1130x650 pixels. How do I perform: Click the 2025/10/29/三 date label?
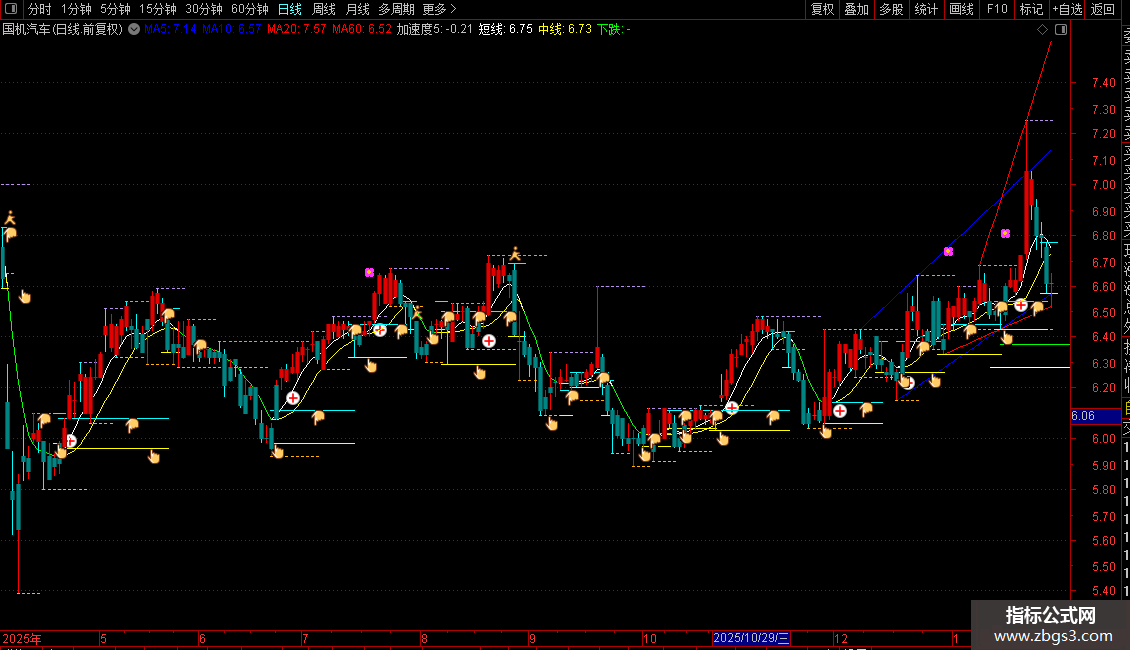point(751,638)
